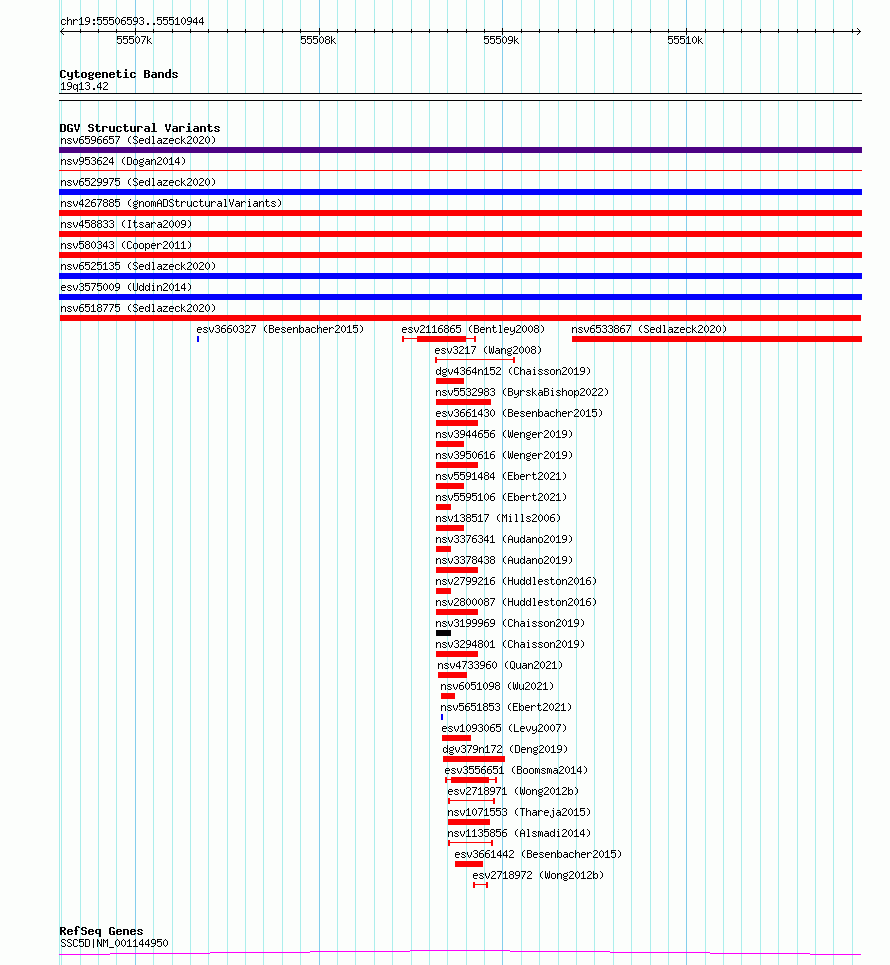Click esv1093065 (Levy2007) label
Viewport: 890px width, 965px height.
point(504,728)
